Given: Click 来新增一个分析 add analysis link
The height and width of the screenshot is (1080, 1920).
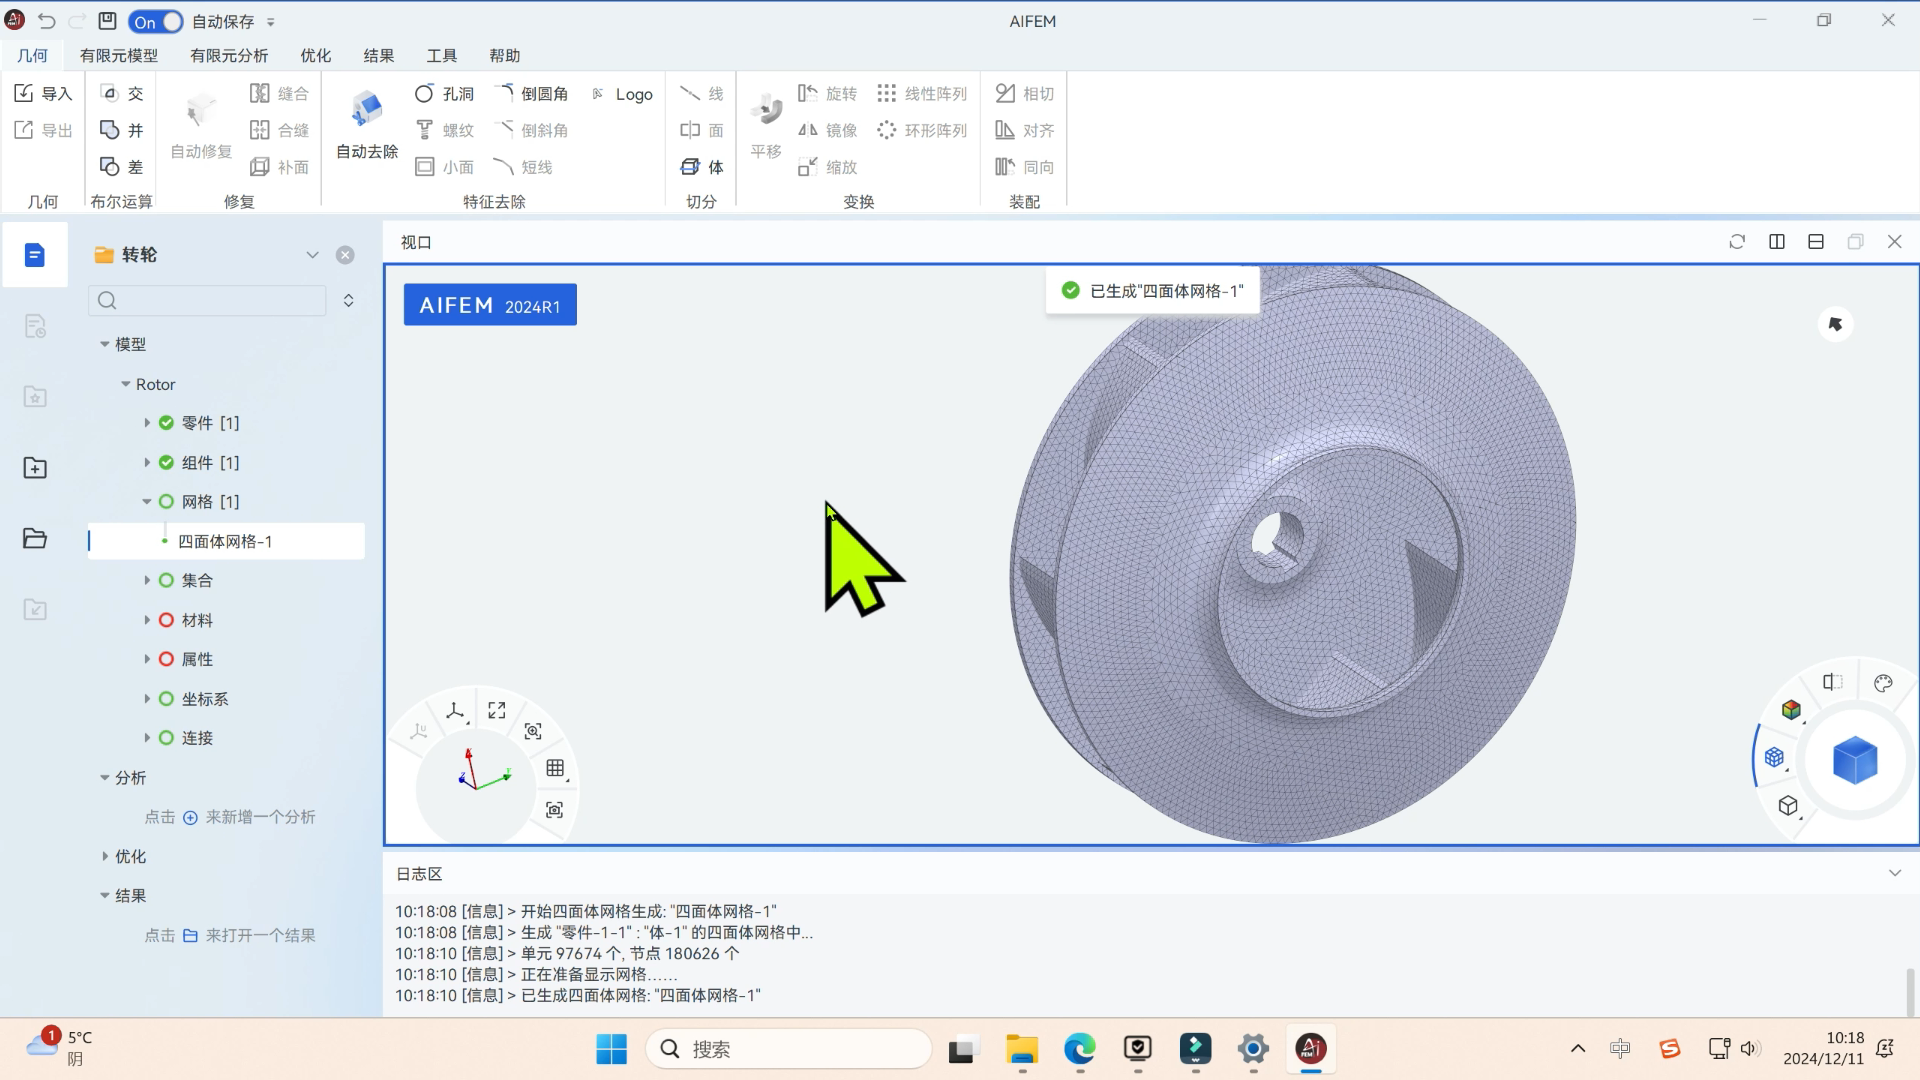Looking at the screenshot, I should click(x=260, y=817).
